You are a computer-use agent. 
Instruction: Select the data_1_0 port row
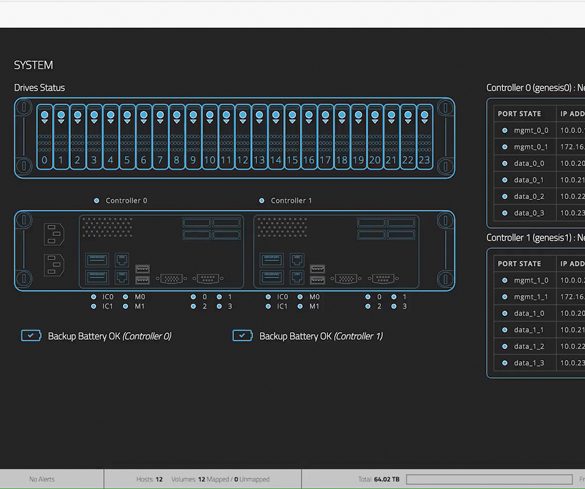[x=539, y=313]
